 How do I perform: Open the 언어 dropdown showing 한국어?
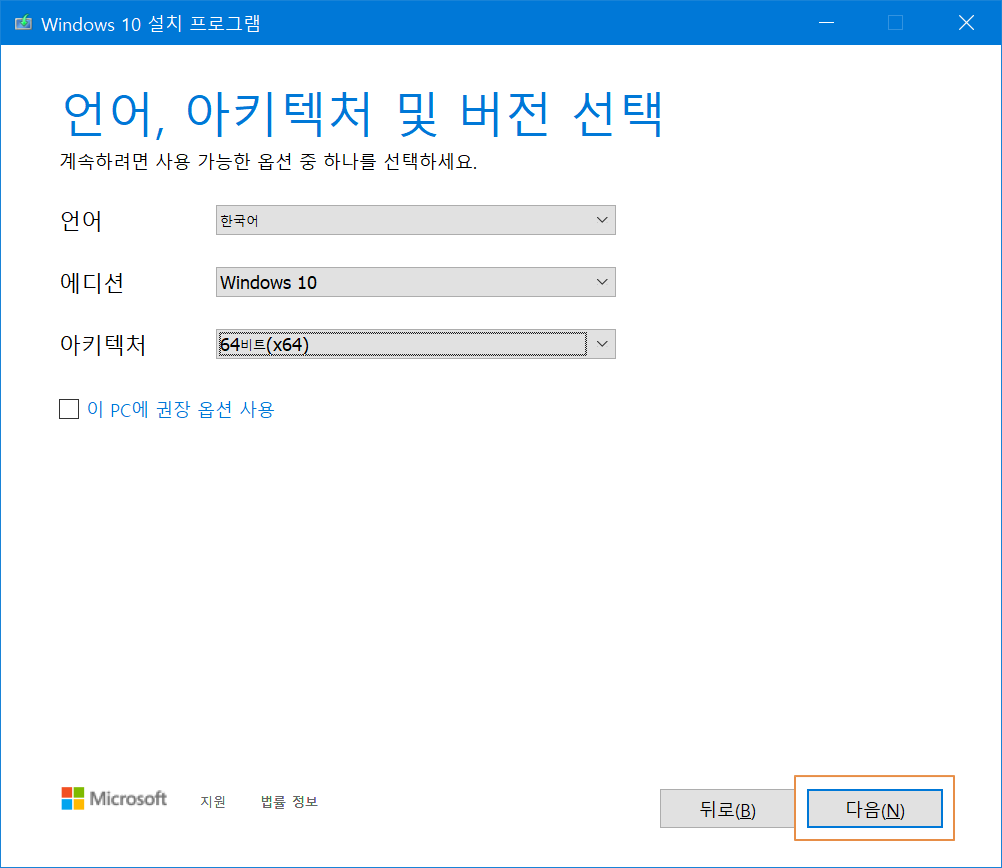click(x=415, y=220)
